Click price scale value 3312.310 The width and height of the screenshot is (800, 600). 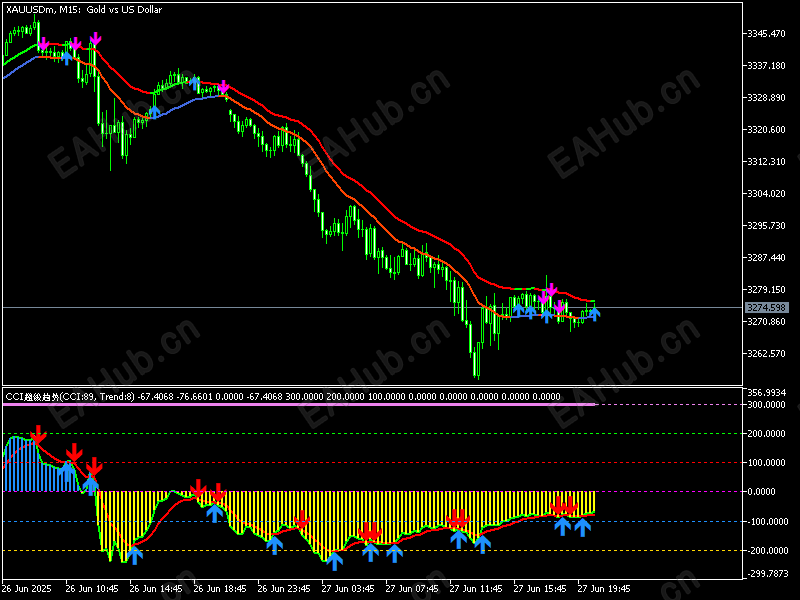coord(766,162)
